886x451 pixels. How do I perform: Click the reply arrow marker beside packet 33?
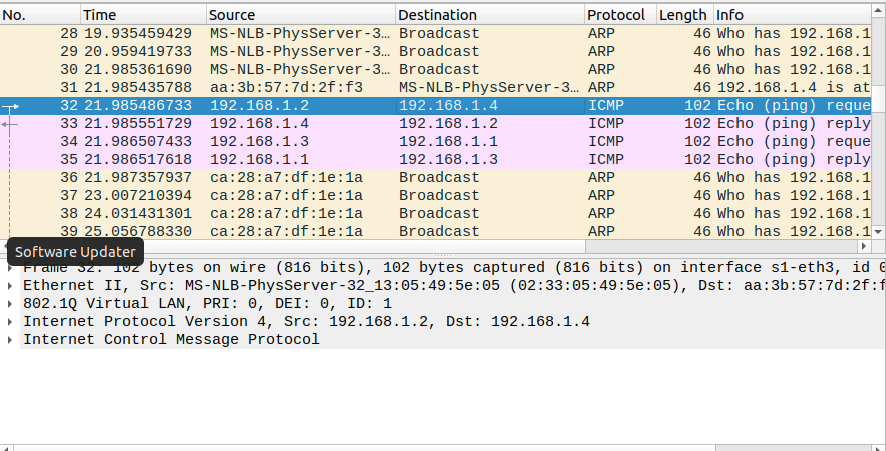coord(10,123)
